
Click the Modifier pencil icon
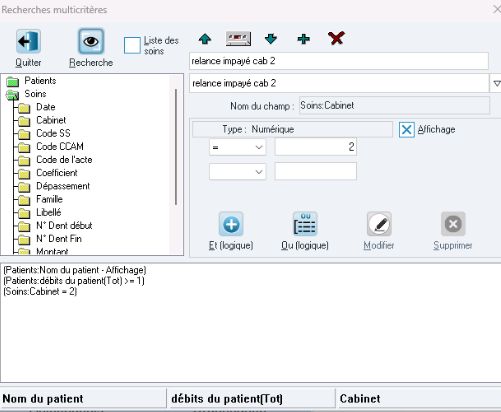click(379, 224)
